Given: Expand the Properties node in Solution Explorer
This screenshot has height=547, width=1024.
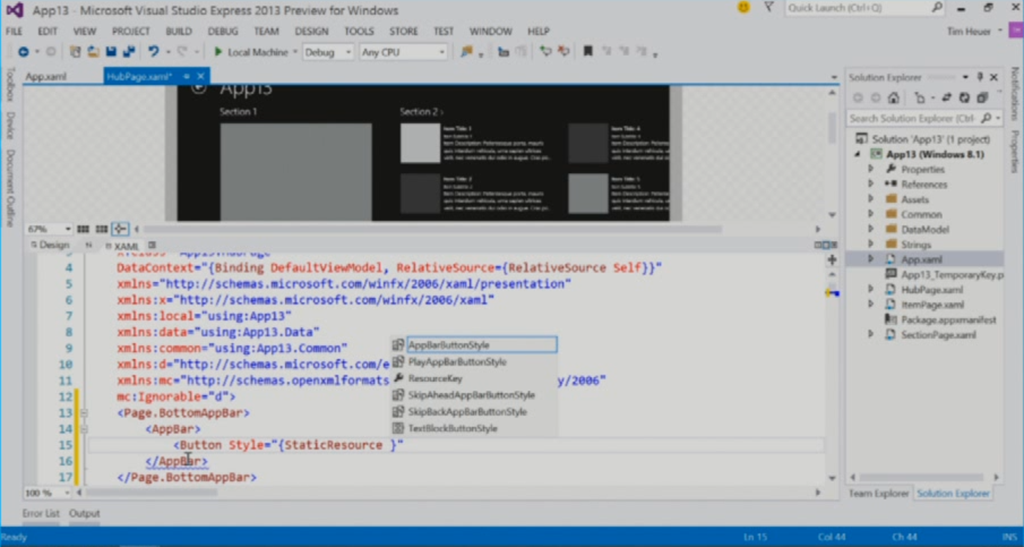Looking at the screenshot, I should pyautogui.click(x=871, y=169).
